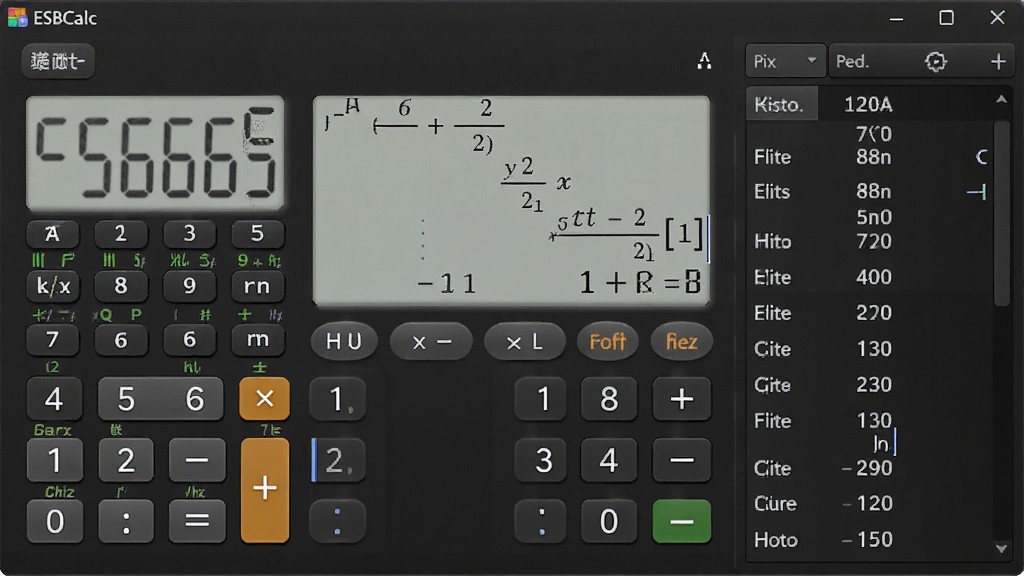Tap the A key
This screenshot has width=1024, height=576.
[x=53, y=234]
